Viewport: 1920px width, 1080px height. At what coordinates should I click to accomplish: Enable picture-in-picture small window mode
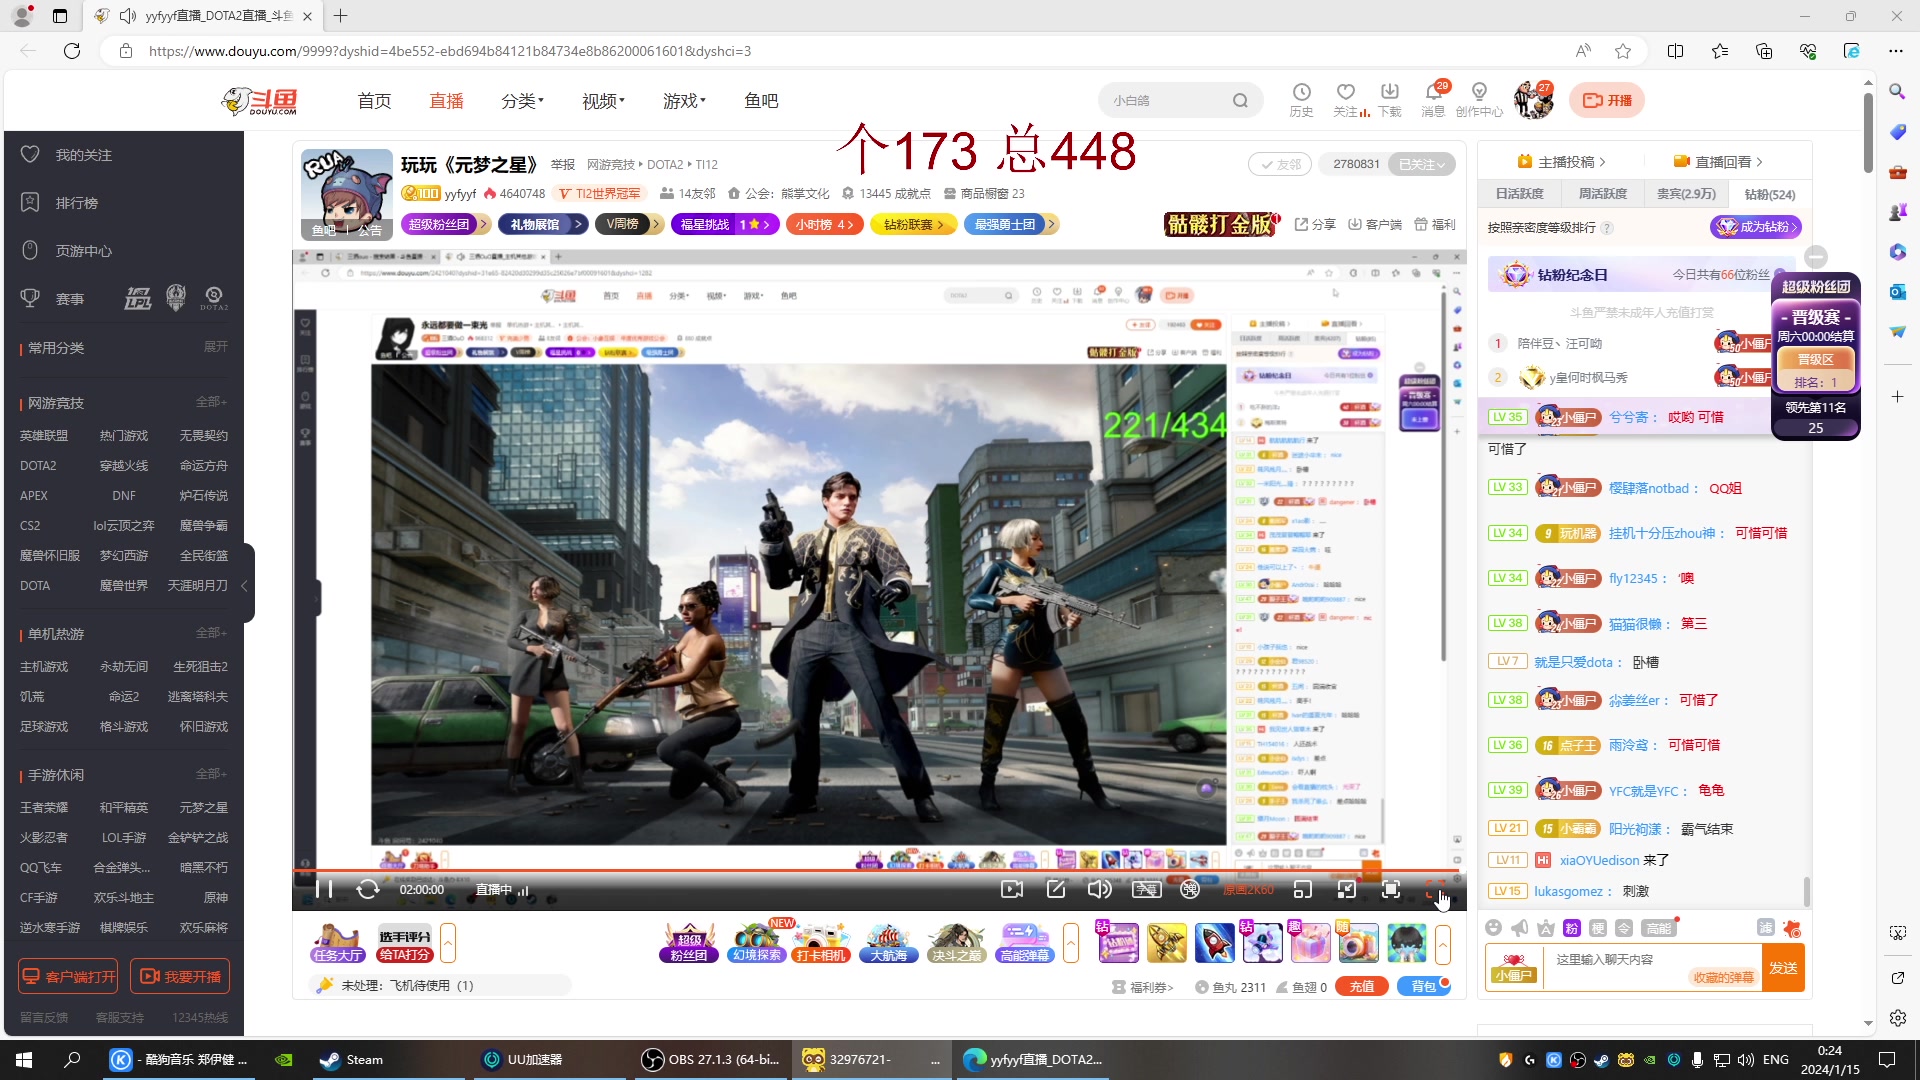tap(1302, 889)
